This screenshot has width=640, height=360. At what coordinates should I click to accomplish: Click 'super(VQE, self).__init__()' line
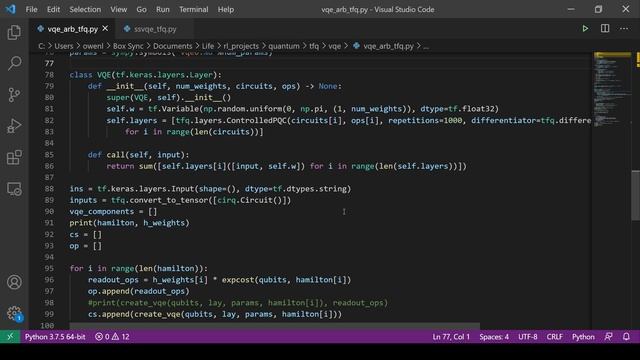coord(169,98)
